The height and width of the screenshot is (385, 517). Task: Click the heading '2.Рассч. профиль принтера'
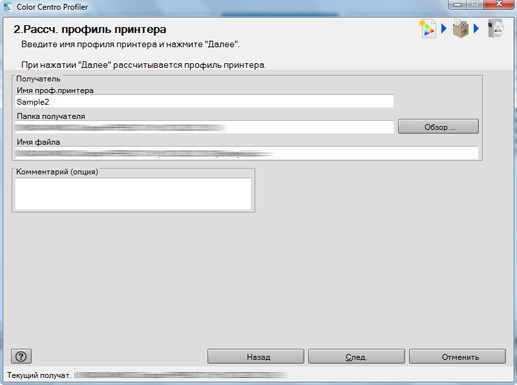90,29
